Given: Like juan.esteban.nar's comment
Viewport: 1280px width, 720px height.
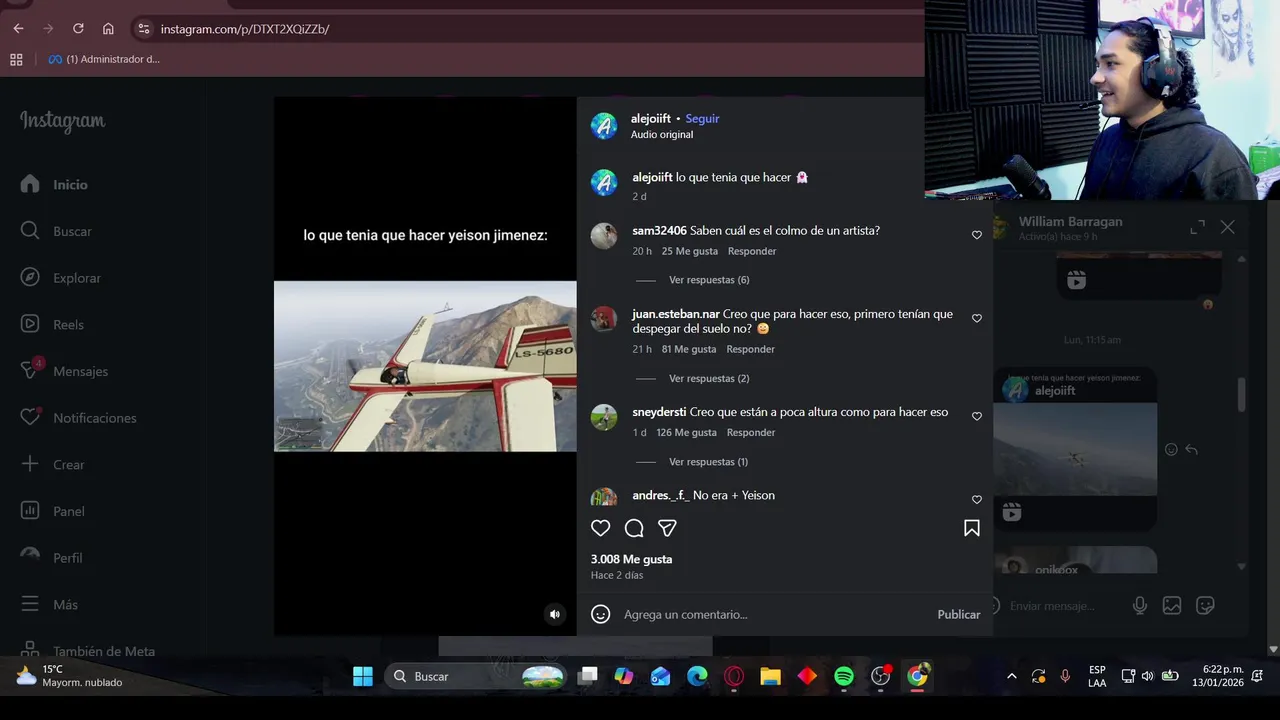Looking at the screenshot, I should [977, 318].
